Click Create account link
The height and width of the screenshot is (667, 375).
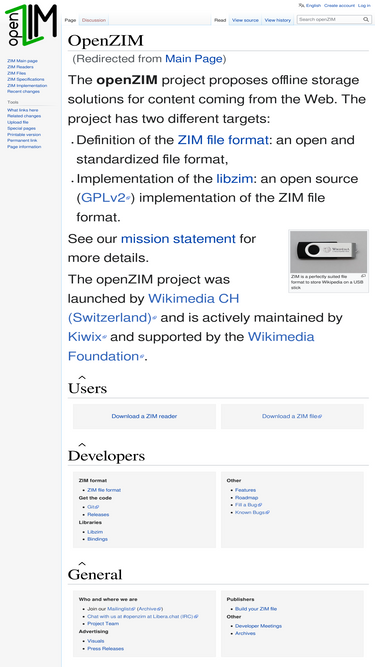(339, 6)
